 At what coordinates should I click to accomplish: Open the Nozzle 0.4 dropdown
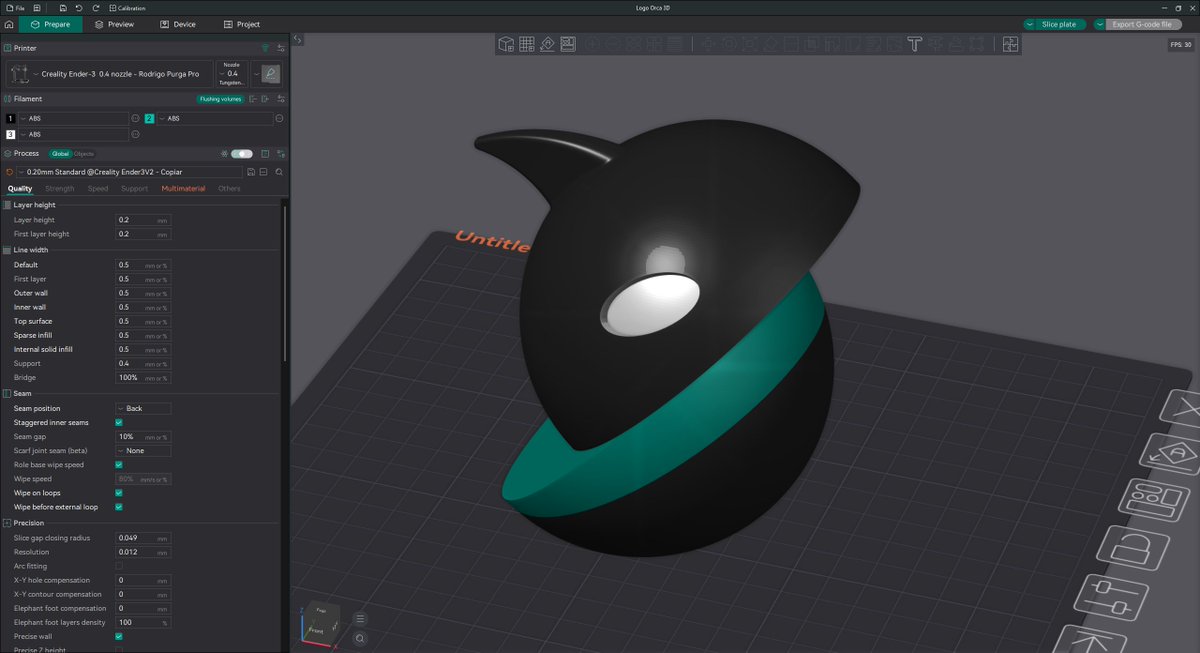click(232, 74)
